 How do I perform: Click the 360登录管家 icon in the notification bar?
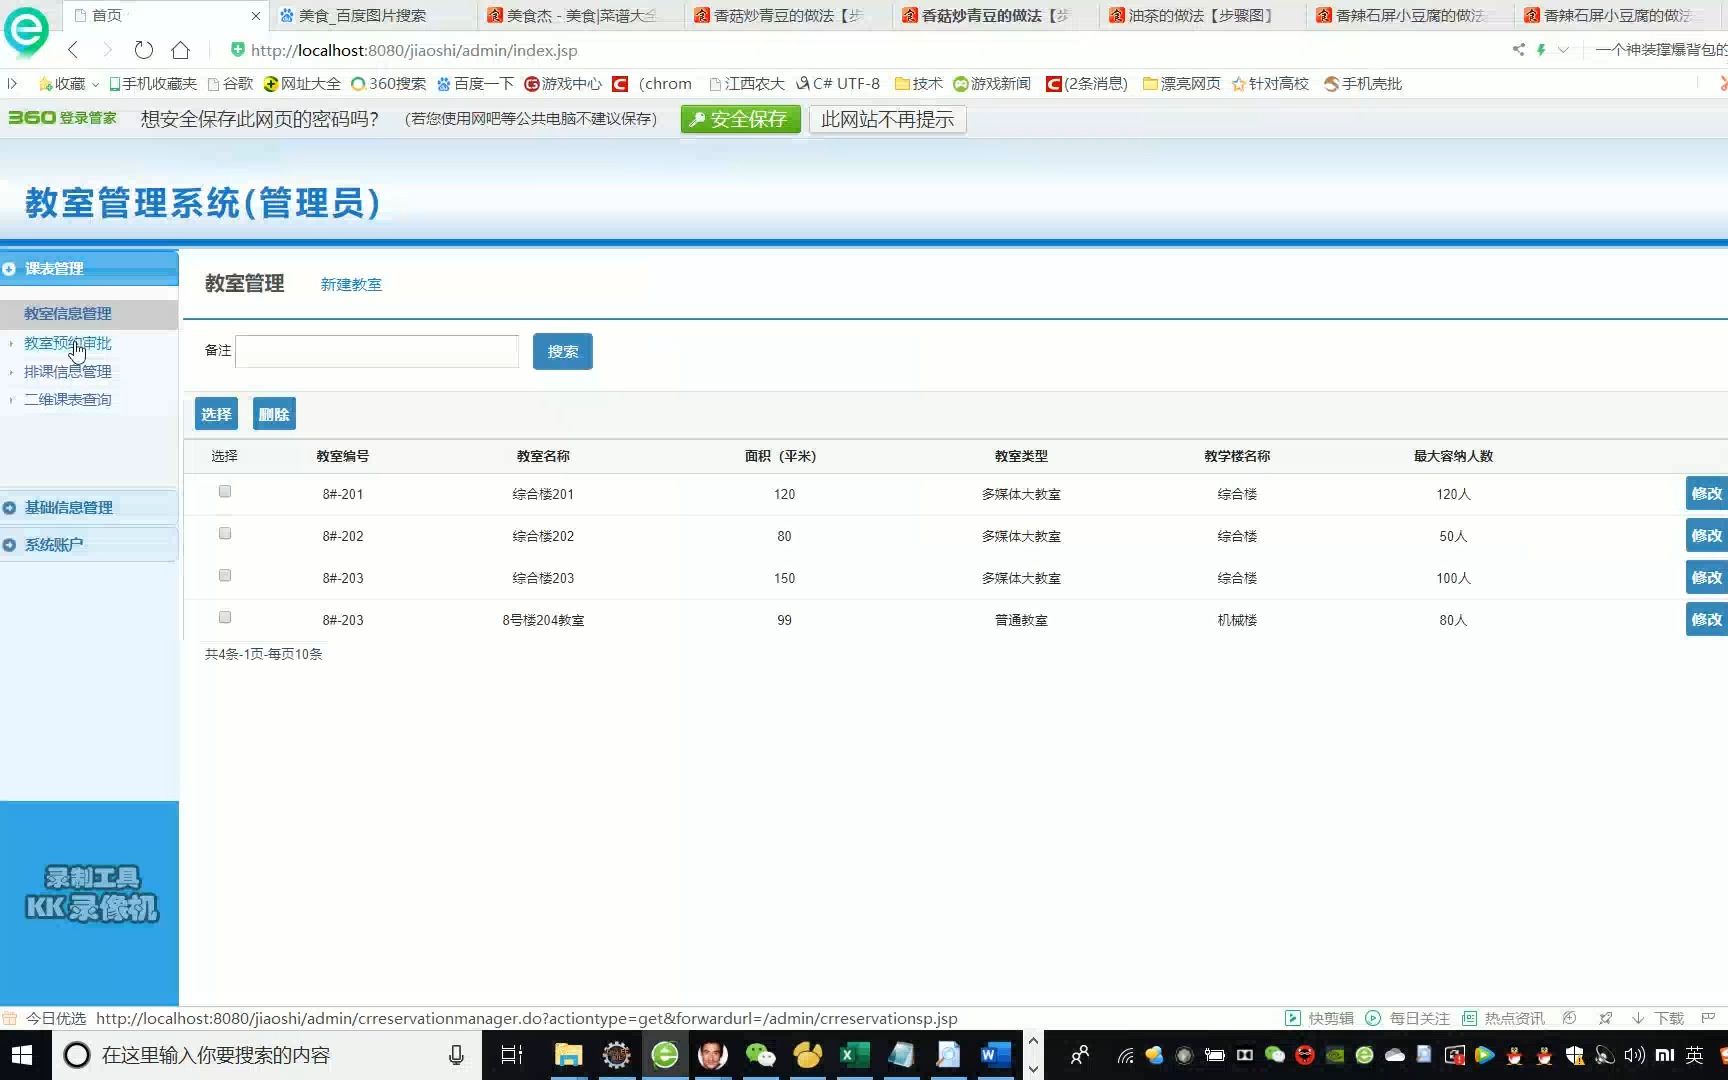(62, 117)
